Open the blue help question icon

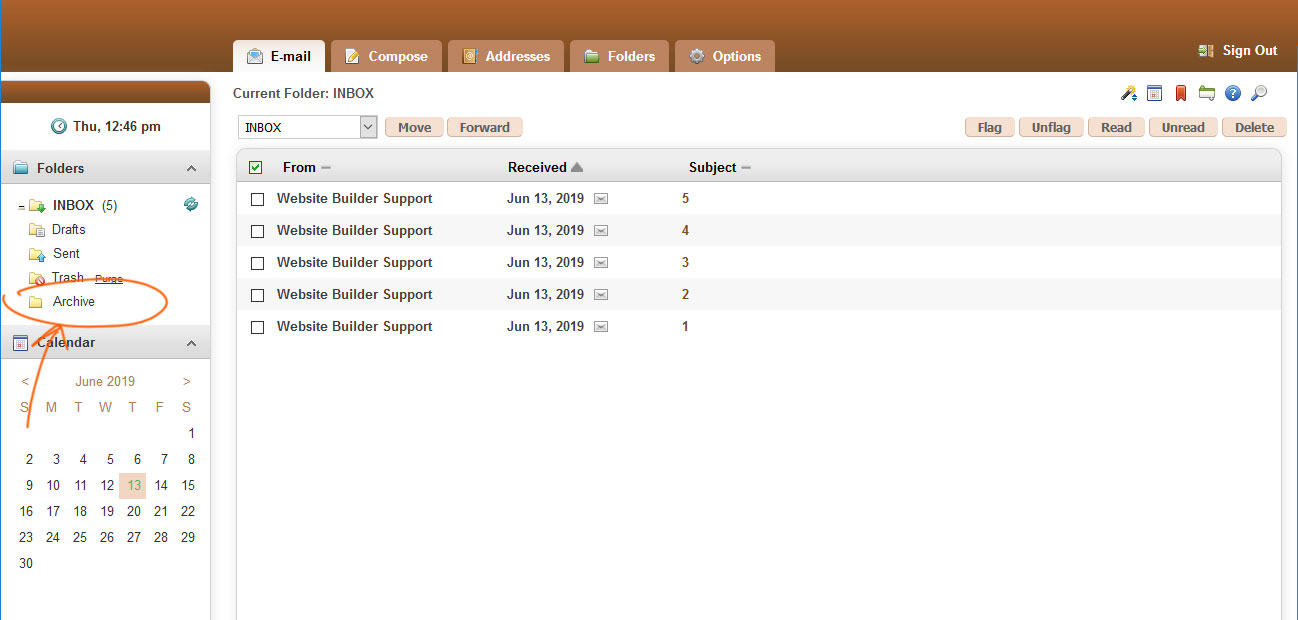coord(1232,93)
